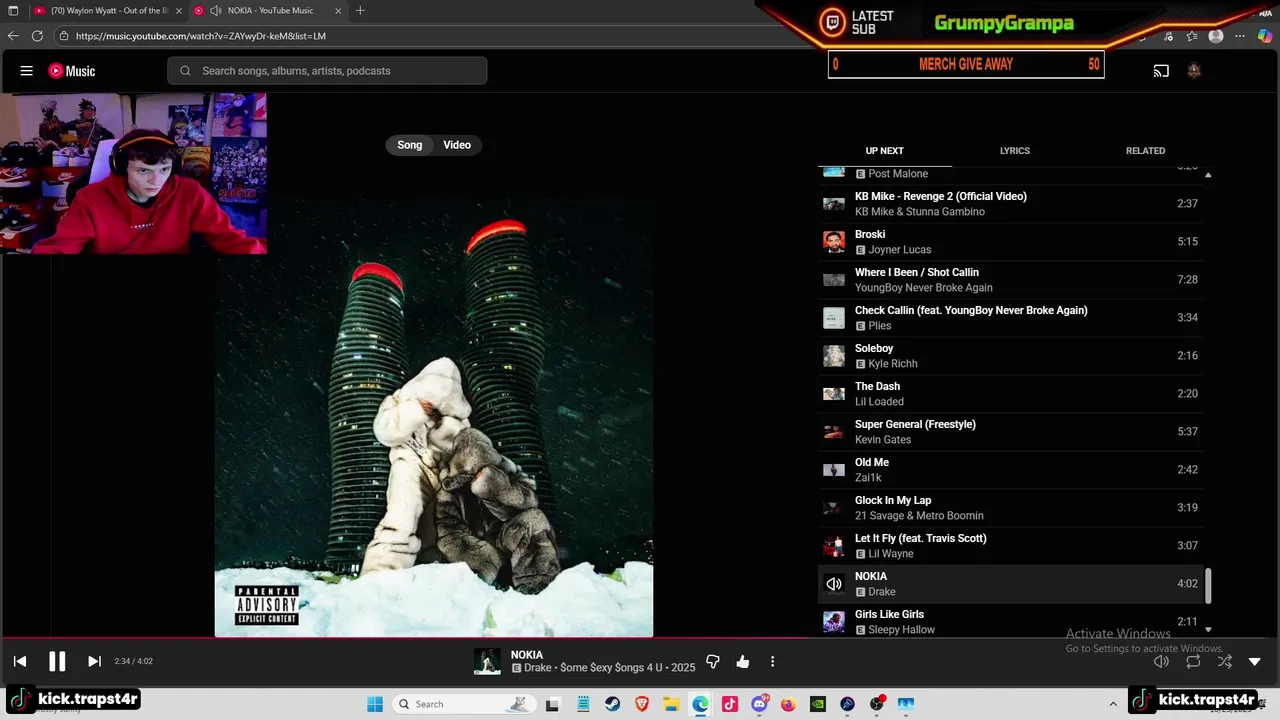Click the search songs input field
The width and height of the screenshot is (1280, 720).
[327, 71]
